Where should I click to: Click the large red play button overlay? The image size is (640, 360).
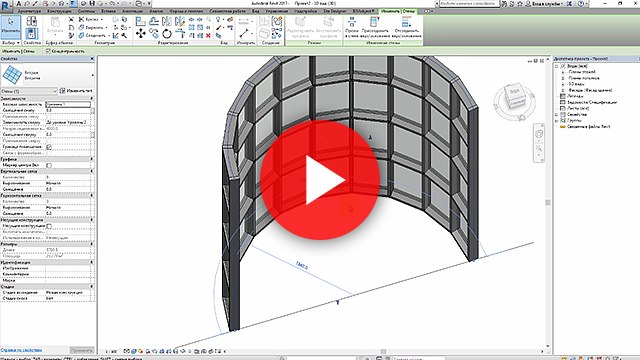click(320, 180)
